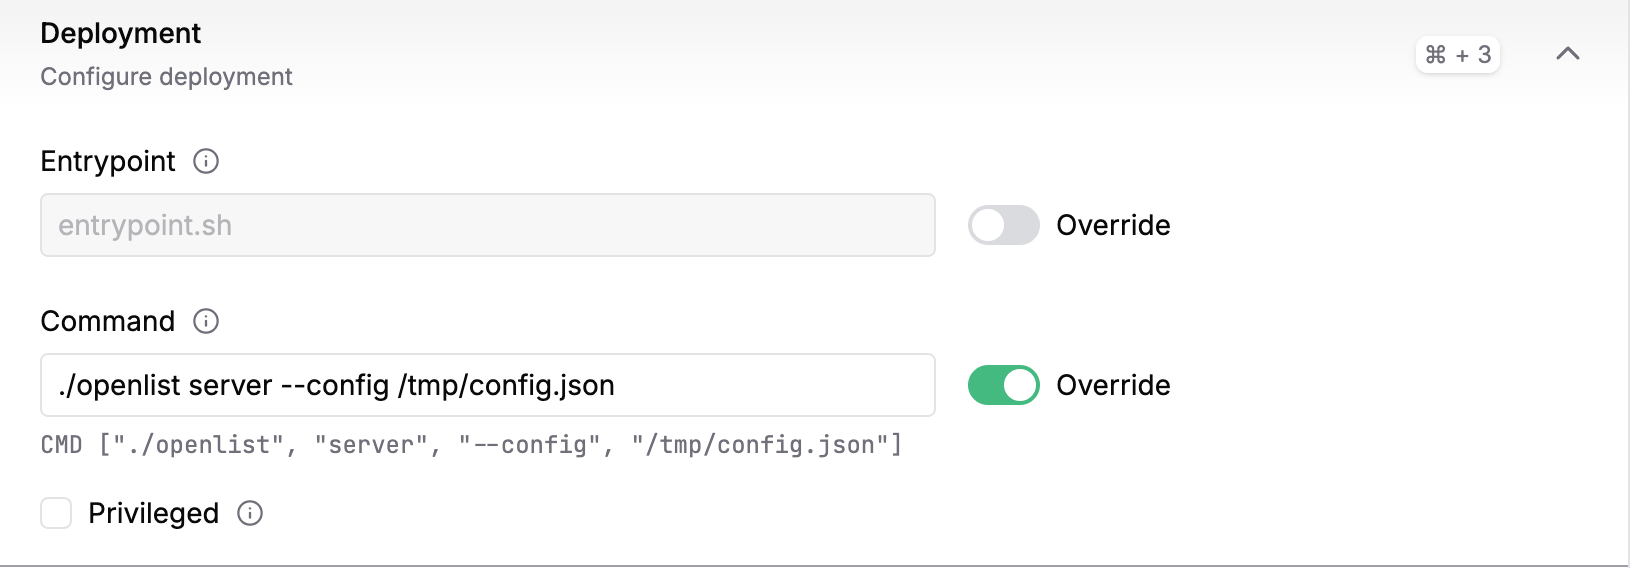Check the Privileged checkbox

tap(56, 513)
